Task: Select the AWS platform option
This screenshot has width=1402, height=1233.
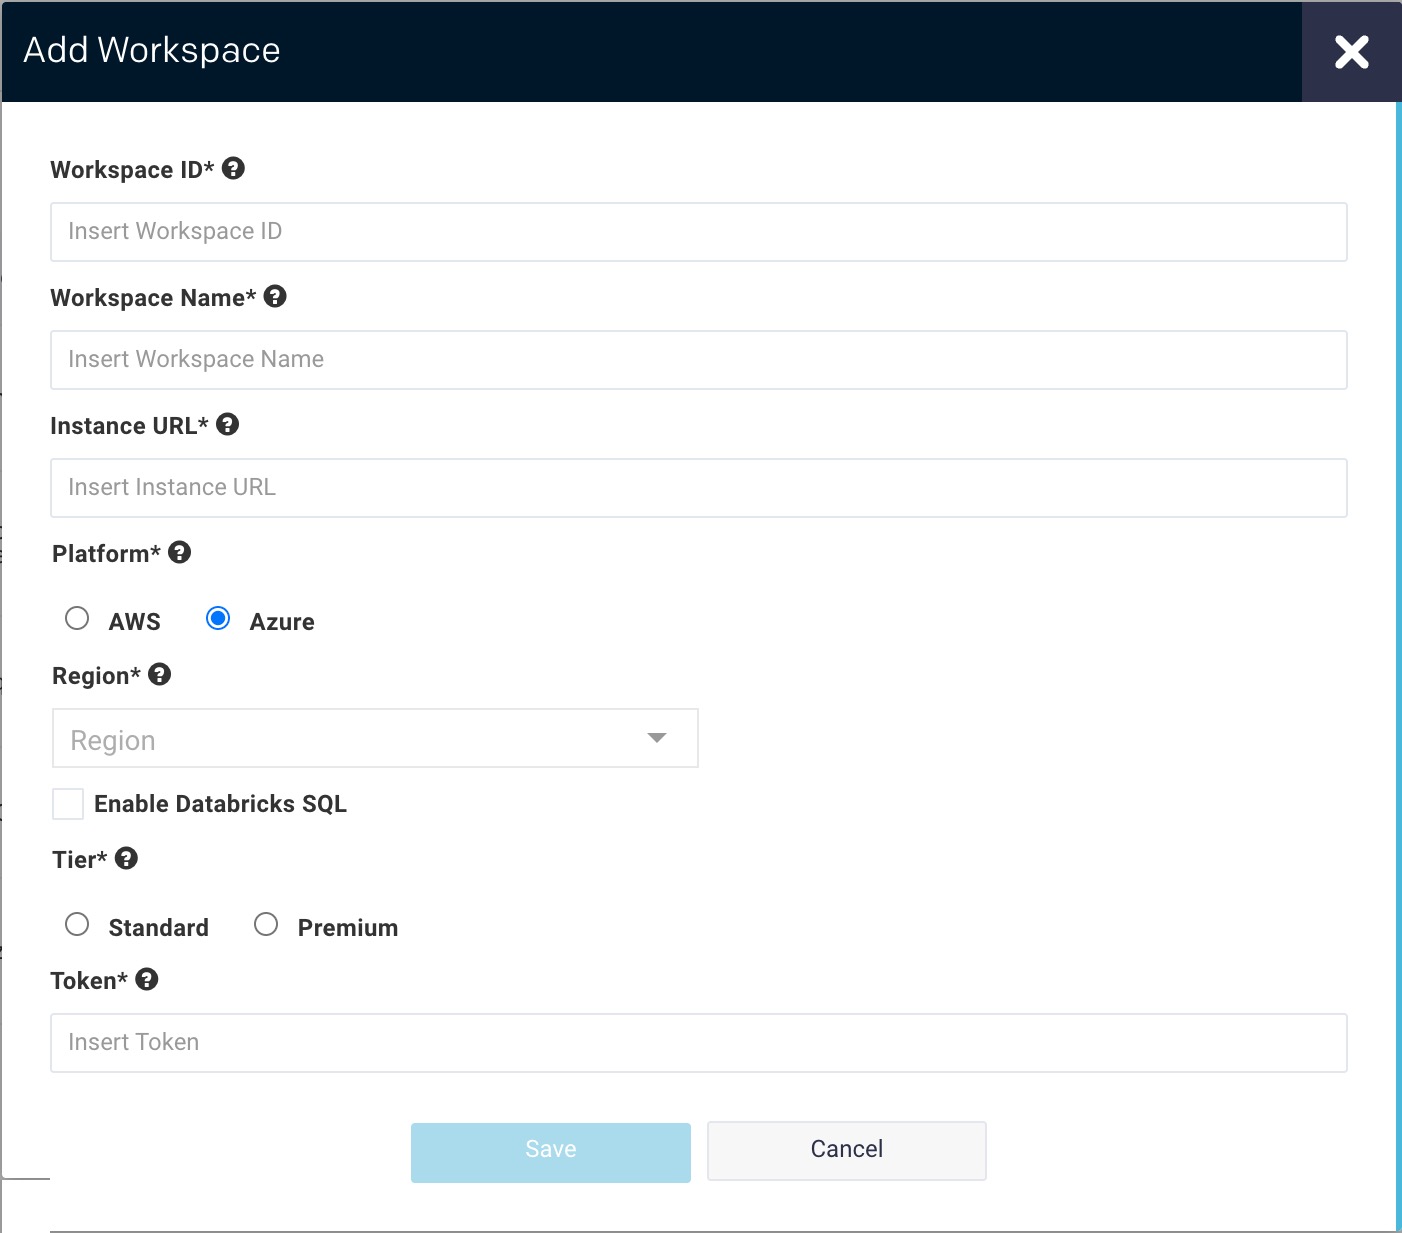Action: click(77, 619)
